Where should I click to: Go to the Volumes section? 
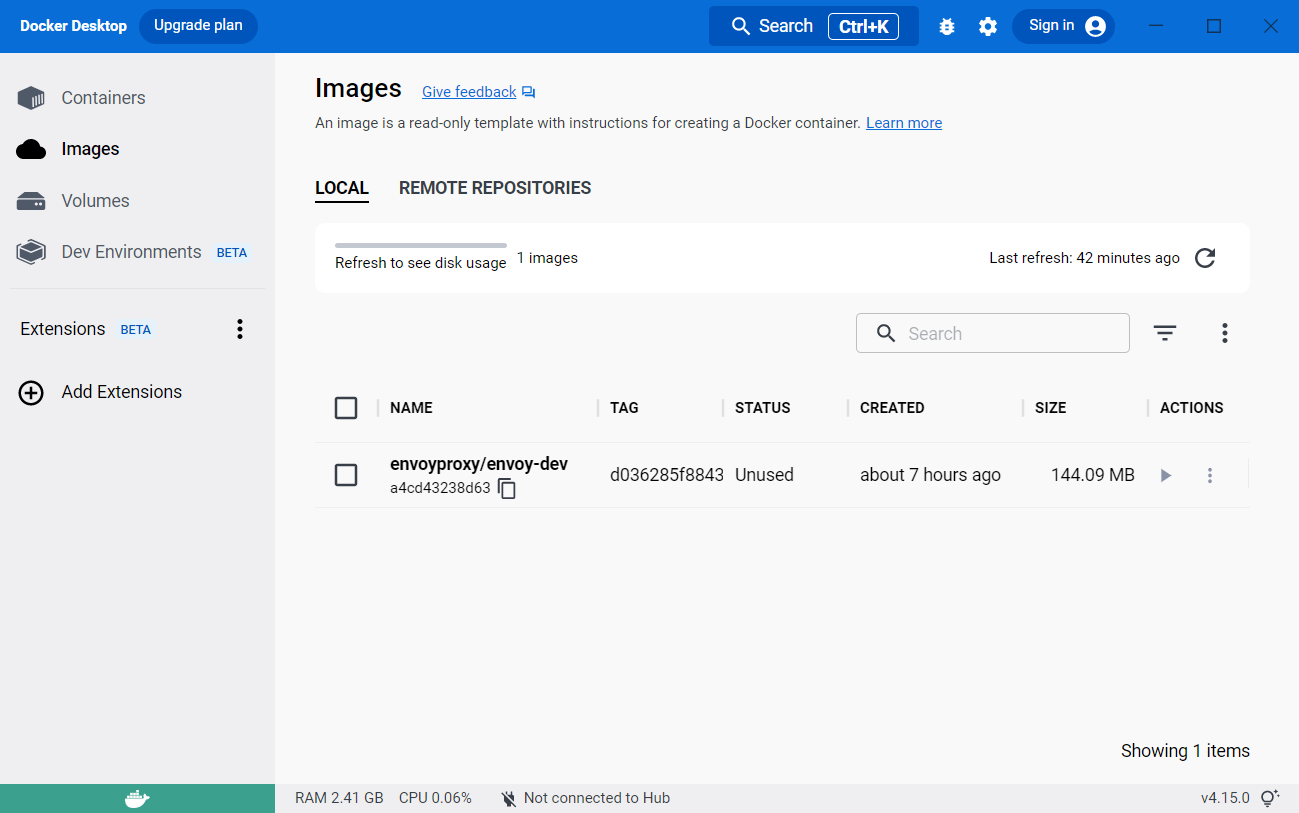point(95,201)
